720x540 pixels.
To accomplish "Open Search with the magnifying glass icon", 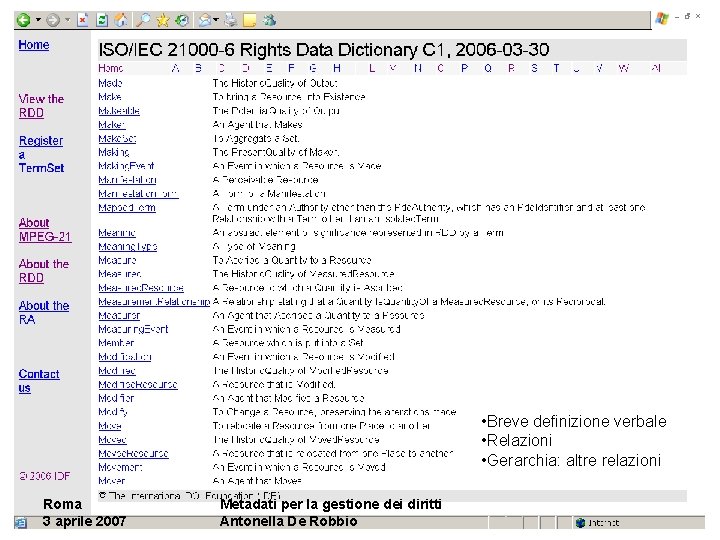I will tap(143, 20).
